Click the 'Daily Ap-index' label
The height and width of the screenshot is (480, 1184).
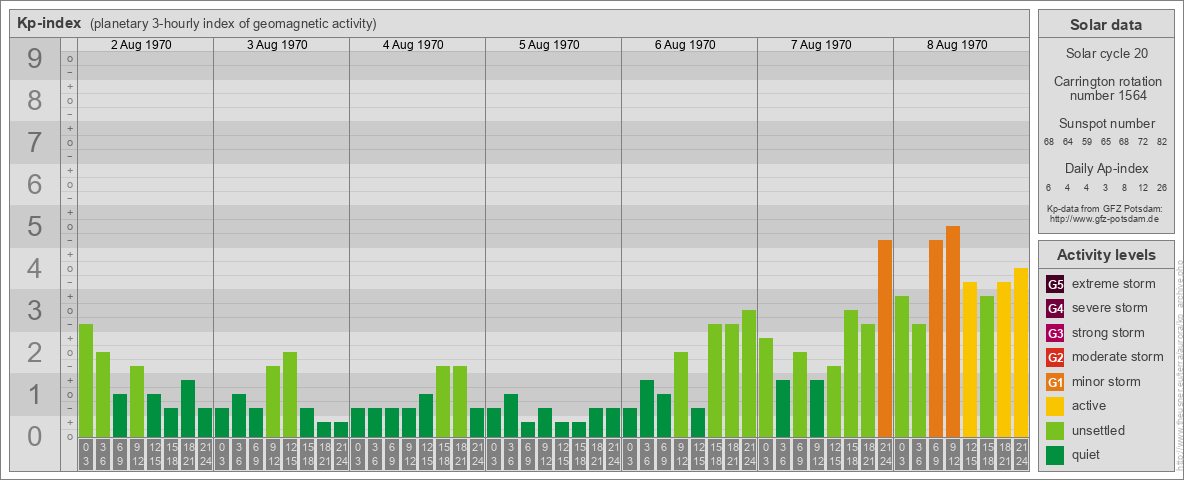1106,168
